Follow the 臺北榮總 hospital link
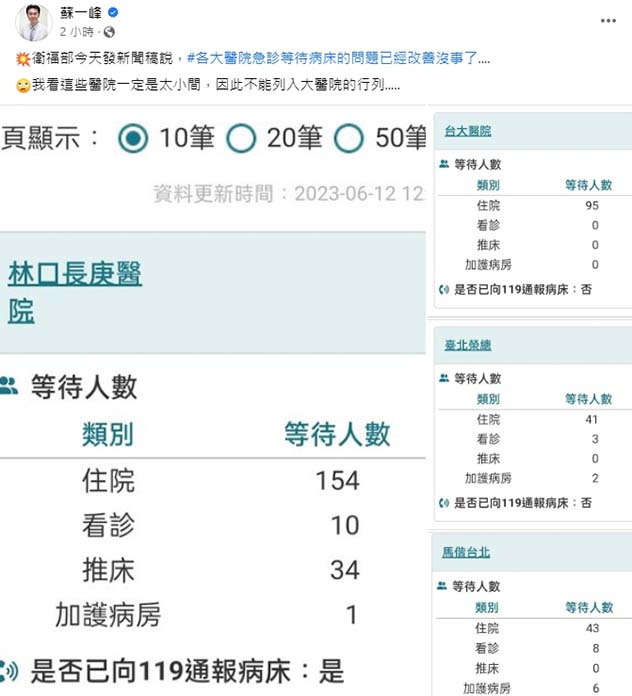632x696 pixels. pos(468,345)
